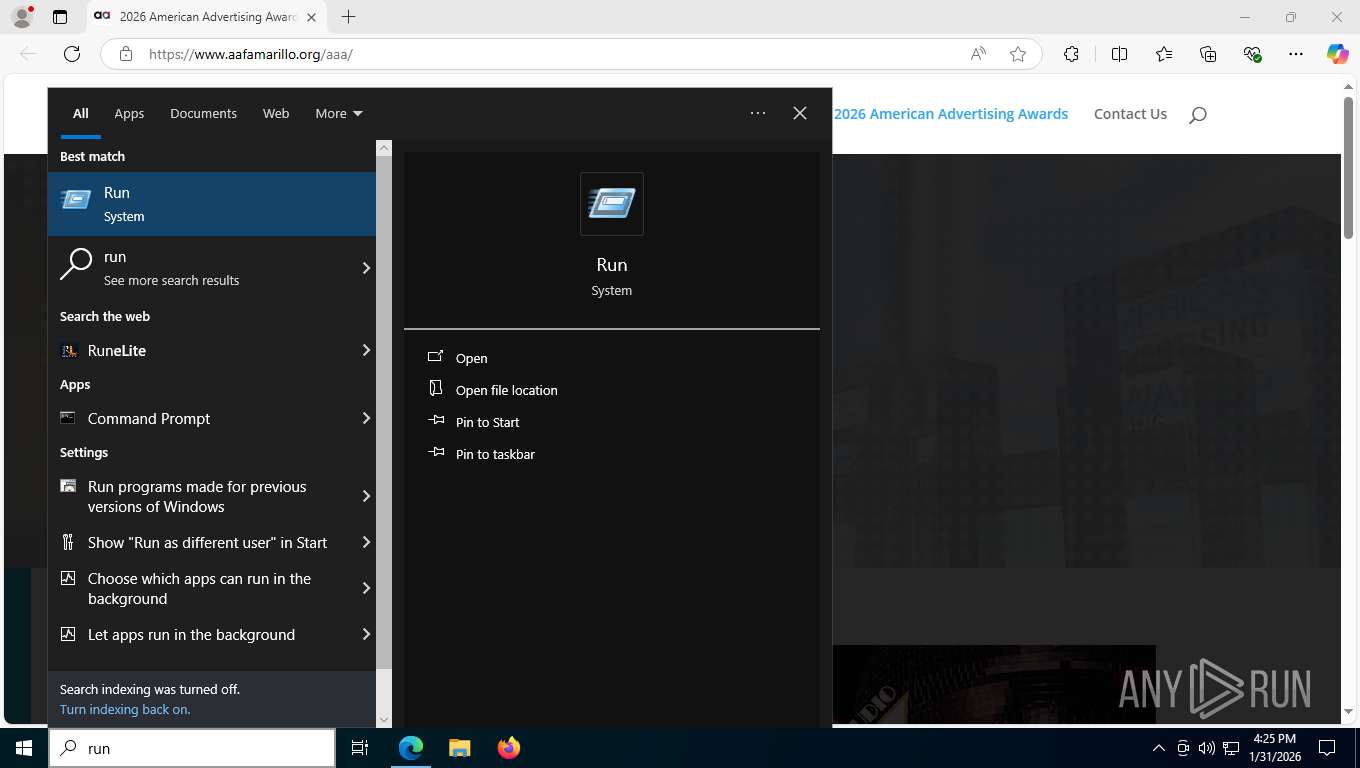Open the Copilot sidebar in Edge

click(x=1338, y=54)
